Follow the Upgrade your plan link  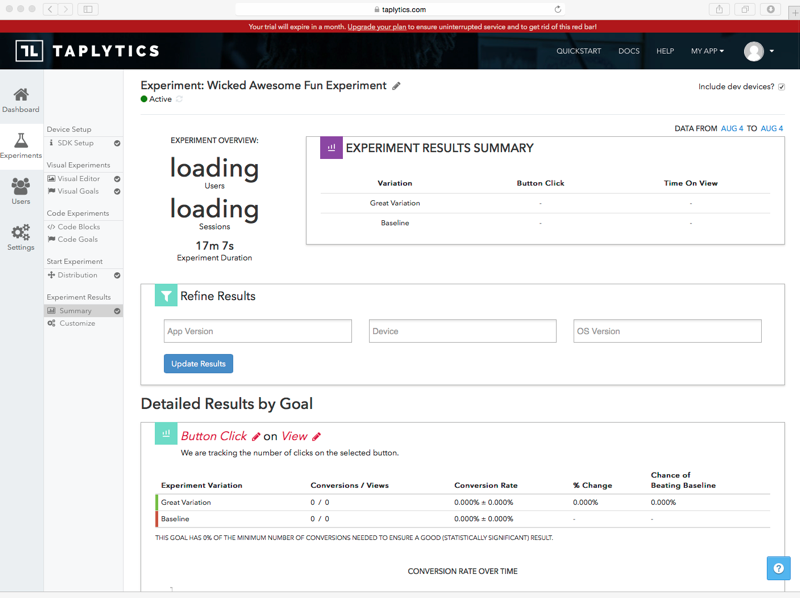pos(377,27)
